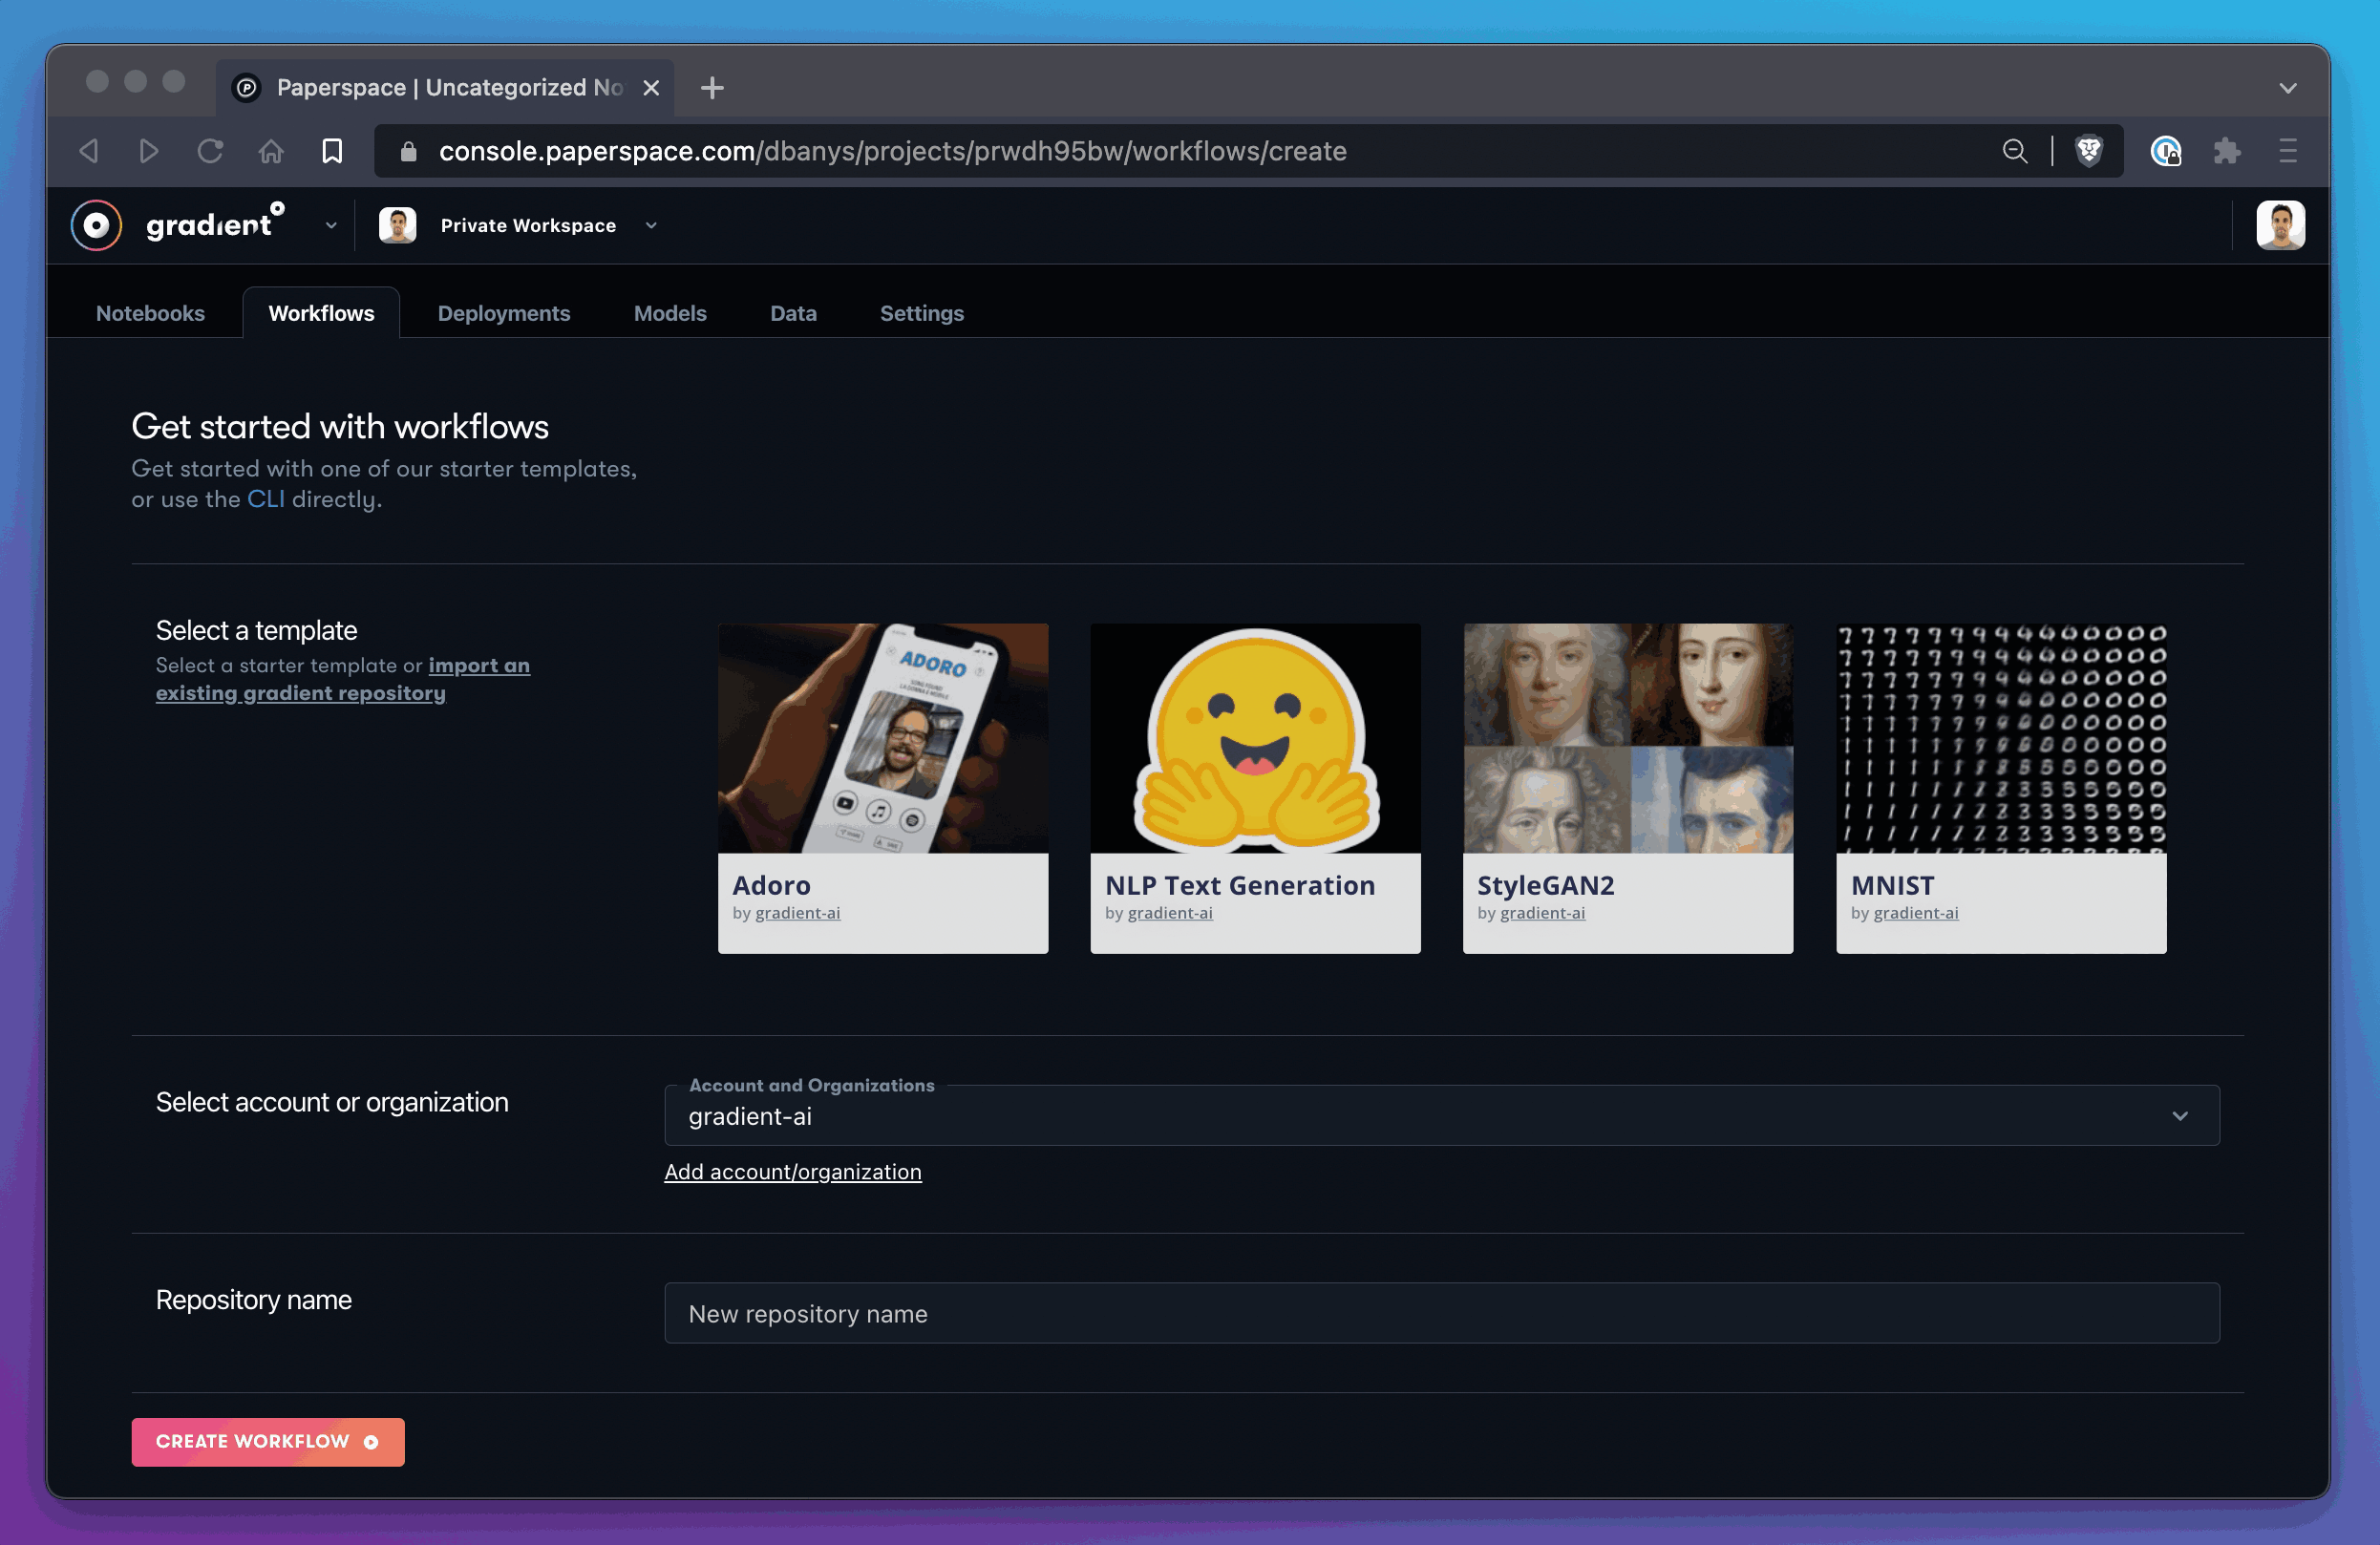Bookmark this page using the bookmark icon
2380x1545 pixels.
331,151
